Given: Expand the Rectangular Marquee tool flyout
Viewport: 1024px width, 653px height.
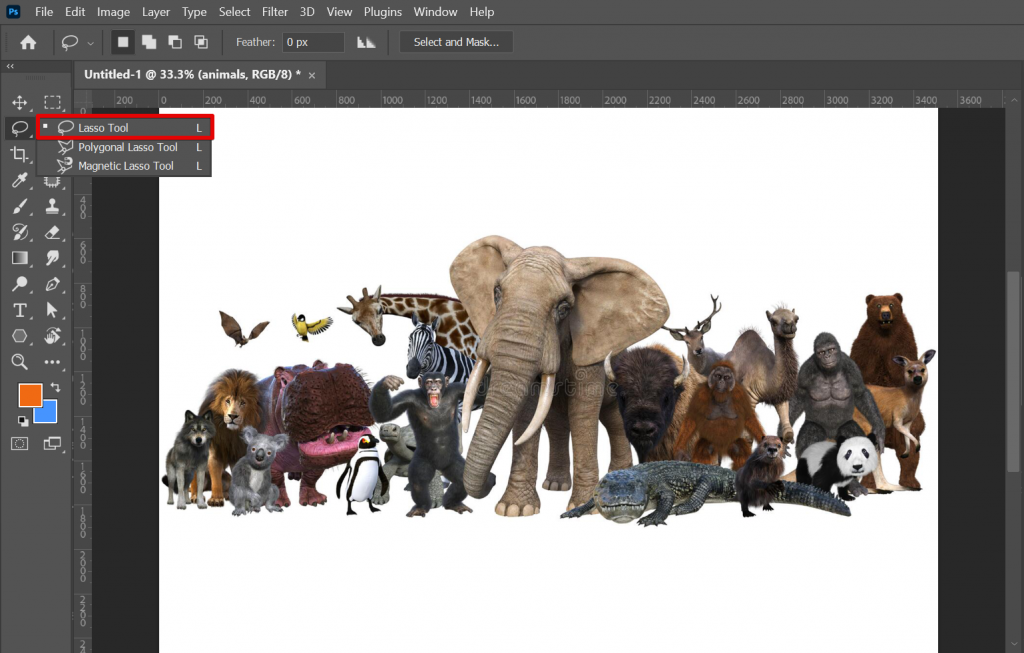Looking at the screenshot, I should 52,102.
